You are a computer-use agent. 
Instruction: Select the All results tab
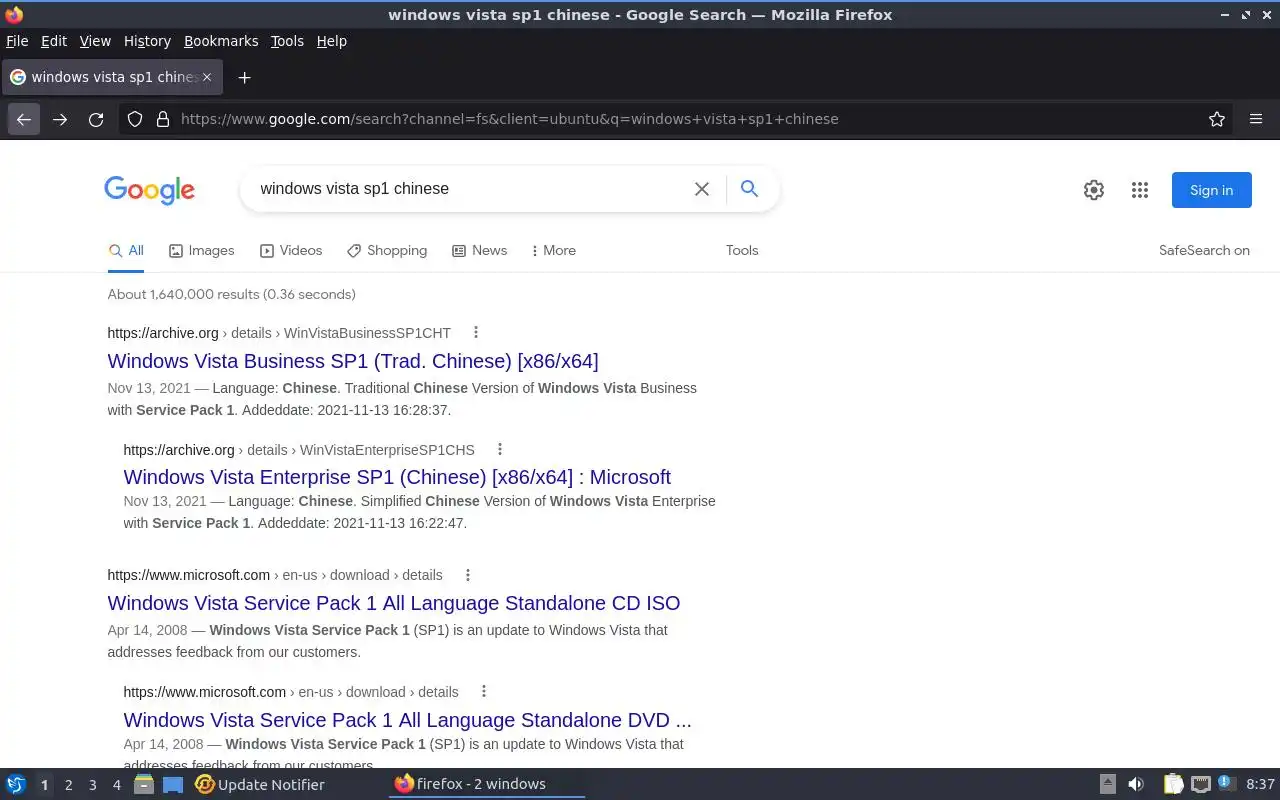126,251
